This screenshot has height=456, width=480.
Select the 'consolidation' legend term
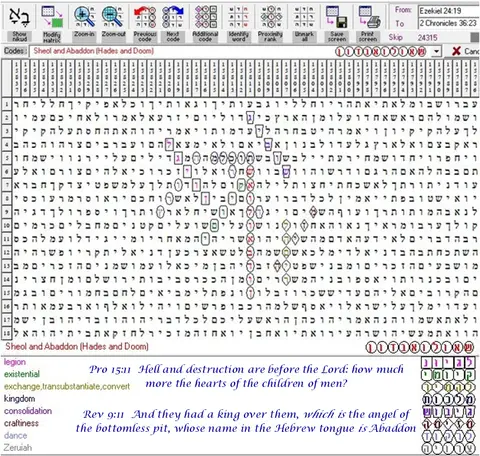[28, 411]
